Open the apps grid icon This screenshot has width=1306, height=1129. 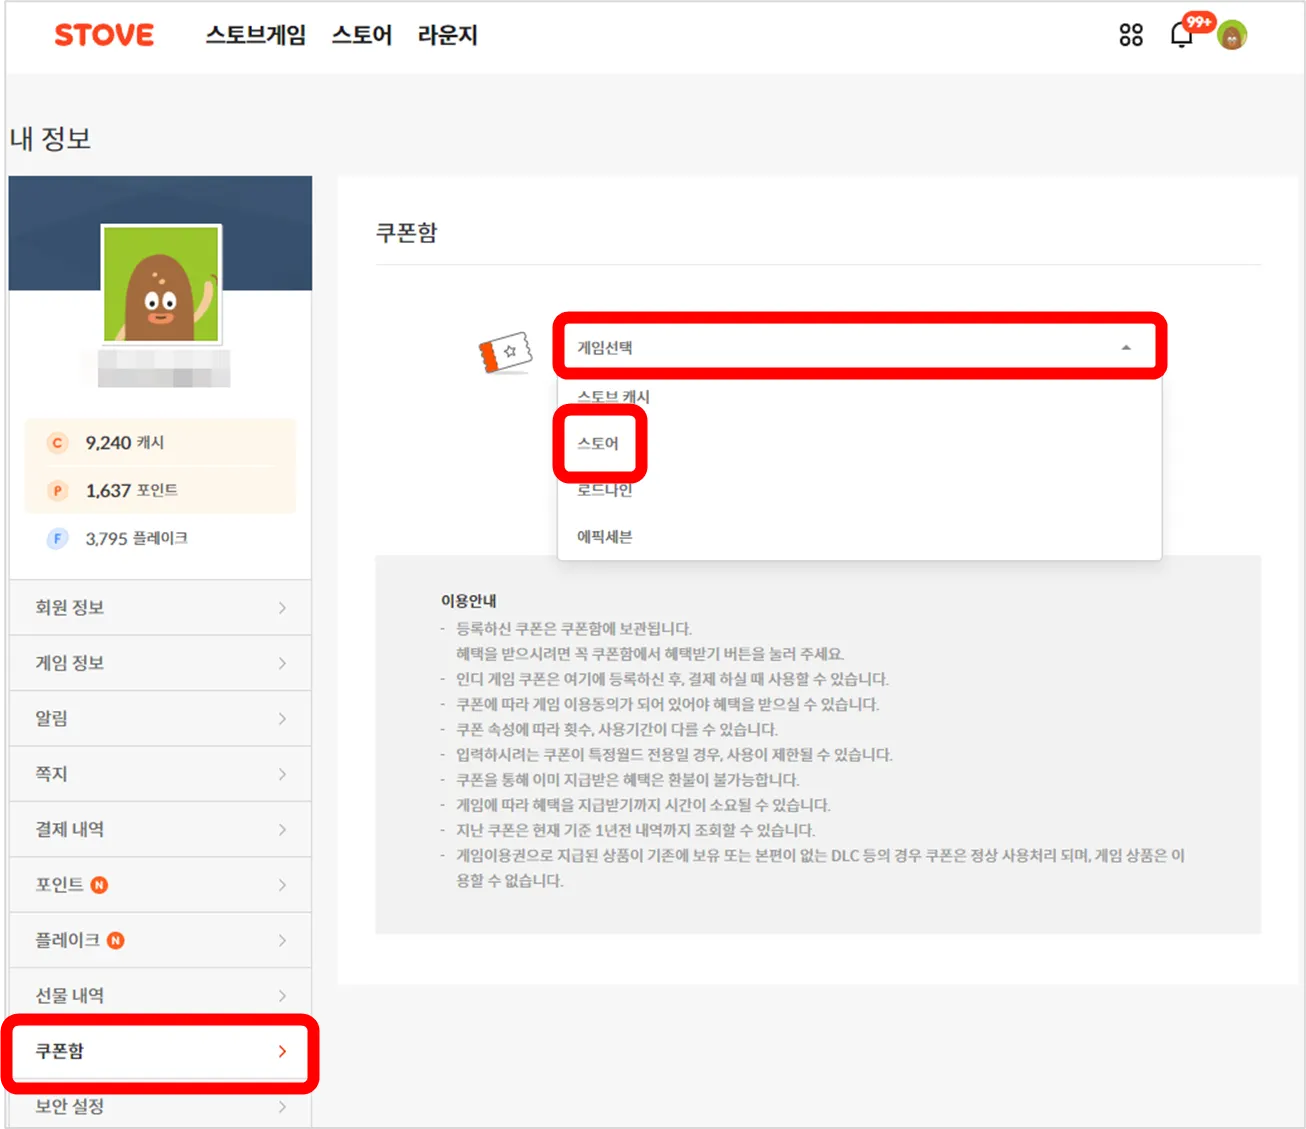pyautogui.click(x=1131, y=35)
